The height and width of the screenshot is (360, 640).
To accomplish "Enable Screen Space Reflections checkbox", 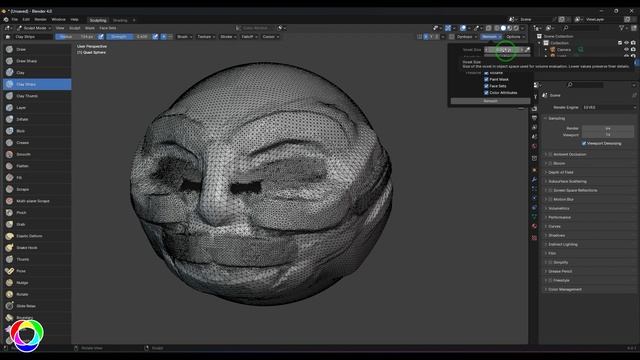I will click(550, 190).
